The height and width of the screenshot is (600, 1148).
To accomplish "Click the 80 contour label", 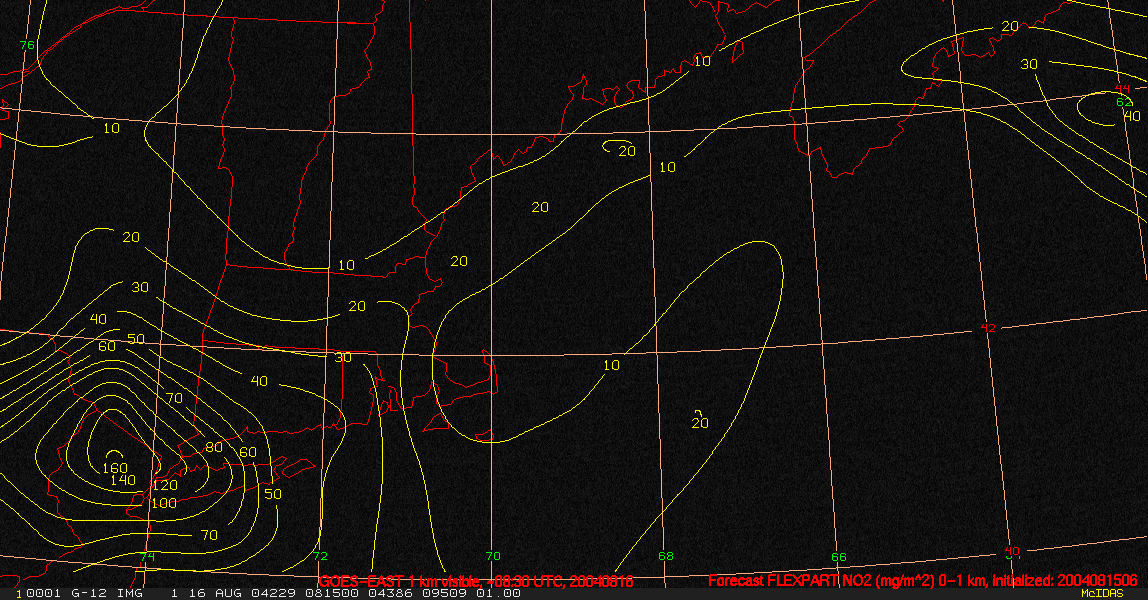I will (214, 447).
